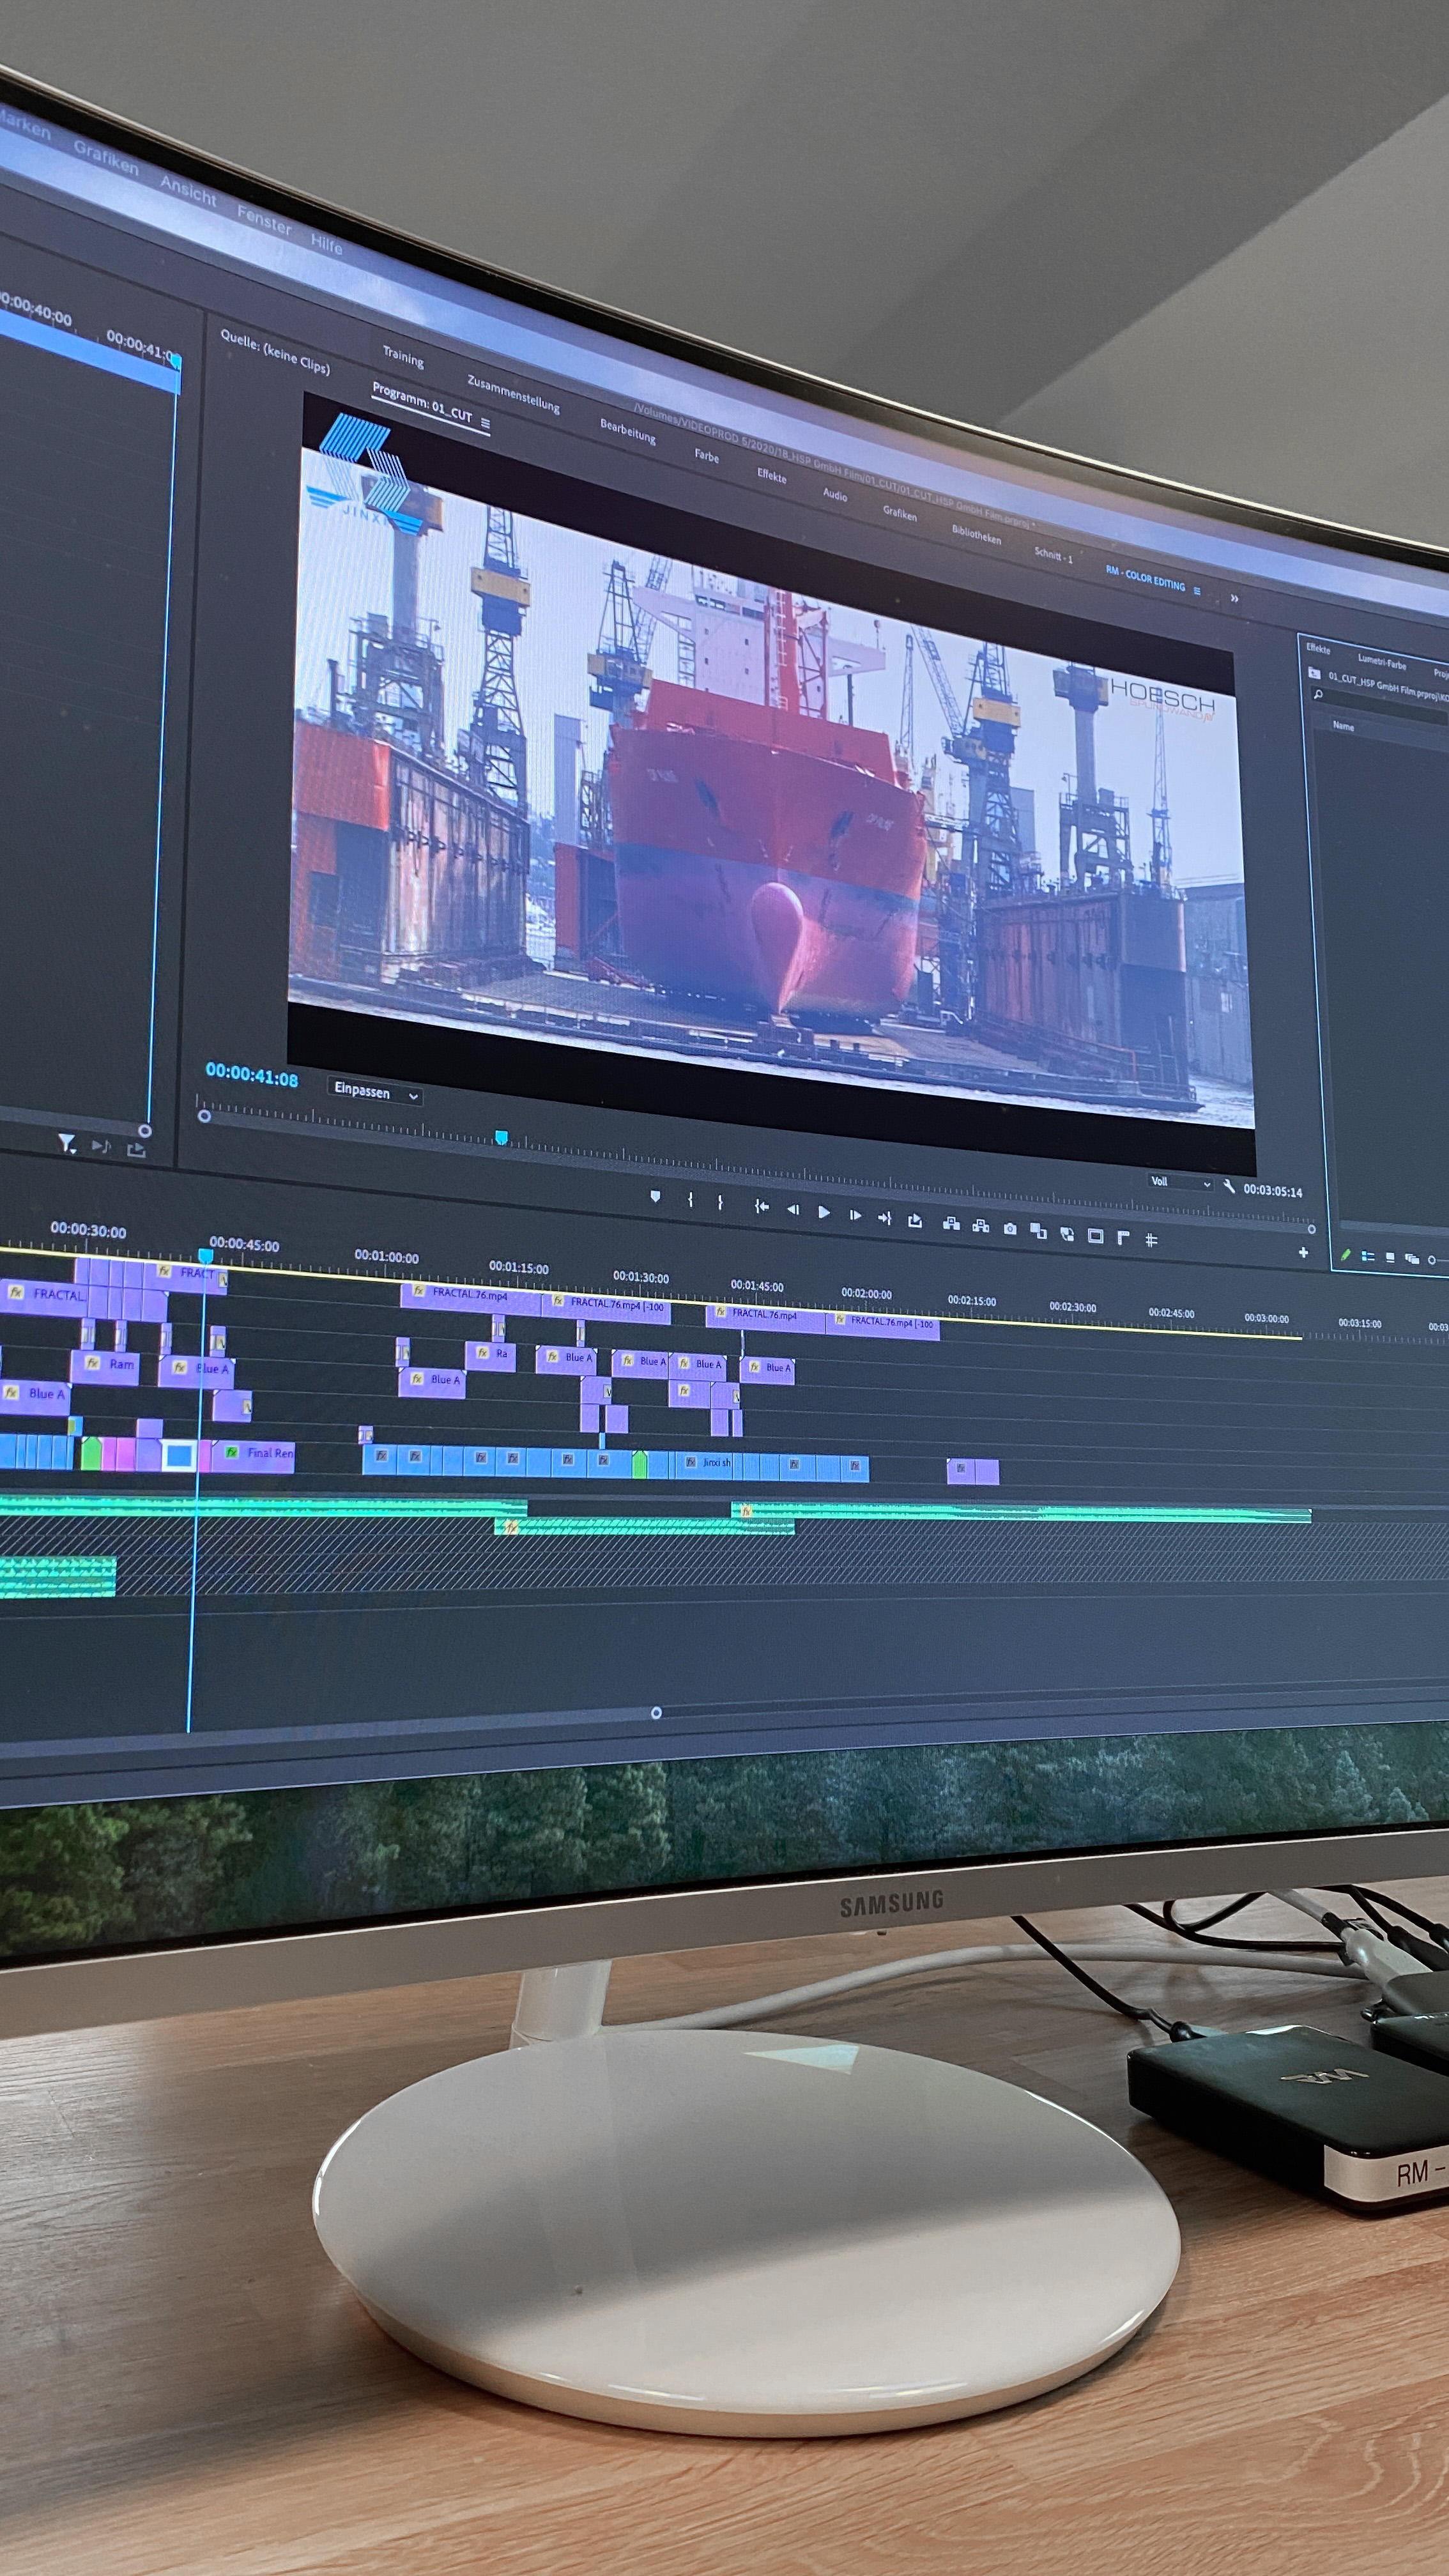Click the 00:03:05:14 duration readout
This screenshot has height=2576, width=1449.
[1273, 1190]
